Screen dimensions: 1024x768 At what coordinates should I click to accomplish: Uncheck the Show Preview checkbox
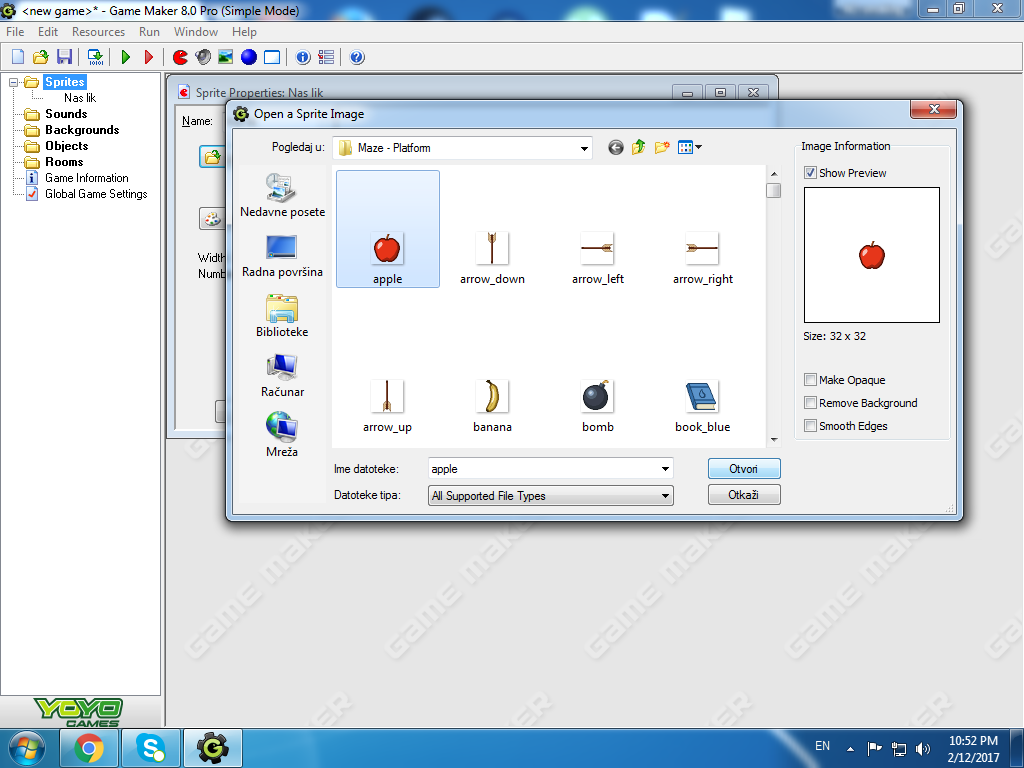[x=810, y=173]
